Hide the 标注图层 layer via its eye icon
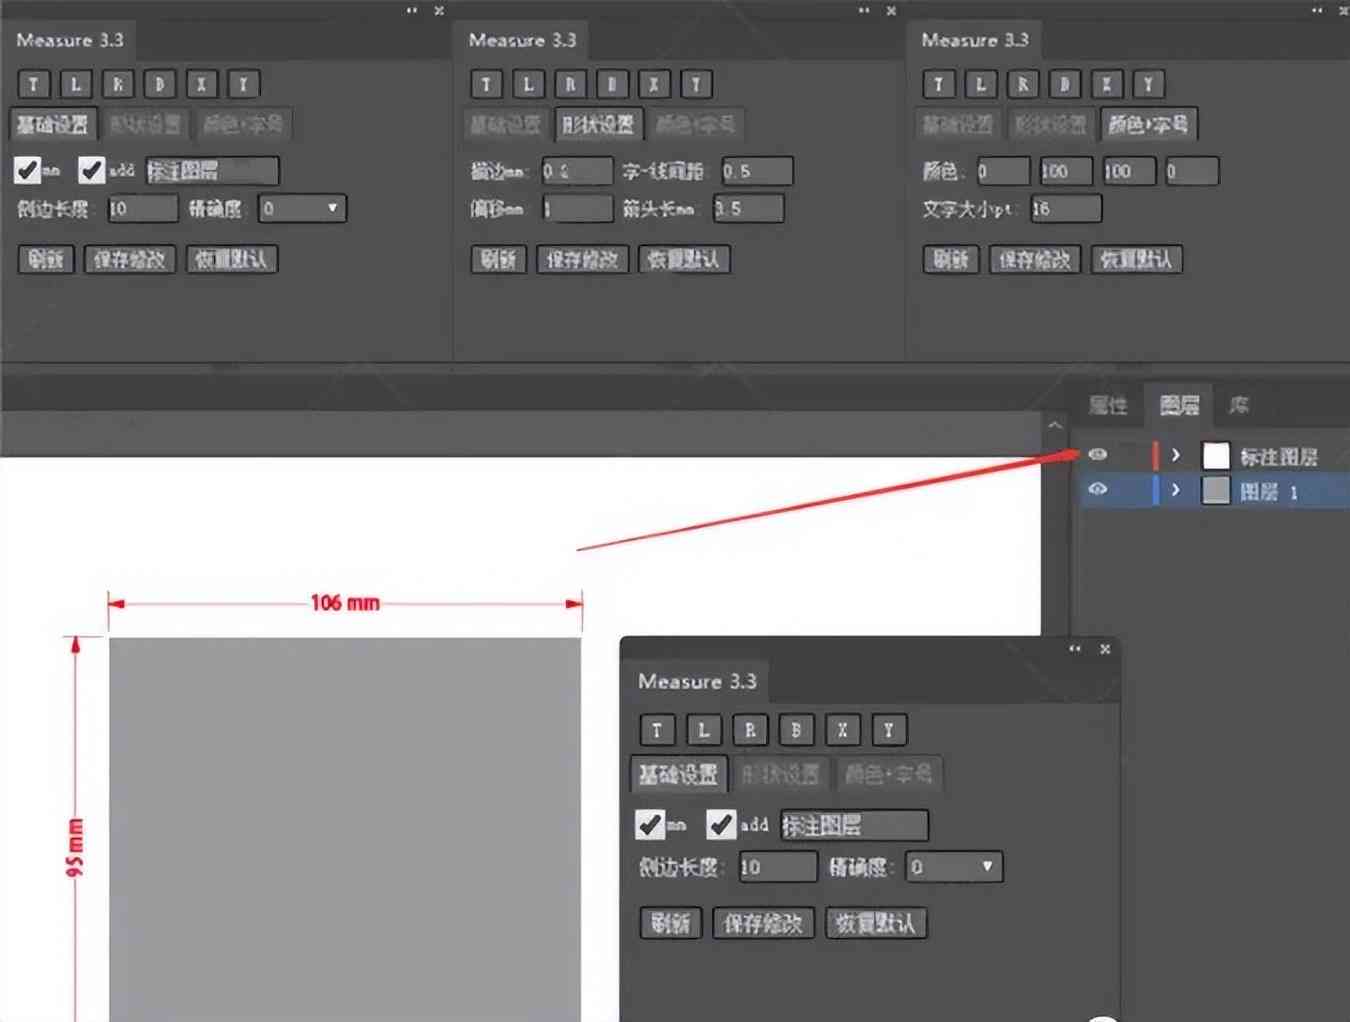1350x1022 pixels. click(1097, 454)
